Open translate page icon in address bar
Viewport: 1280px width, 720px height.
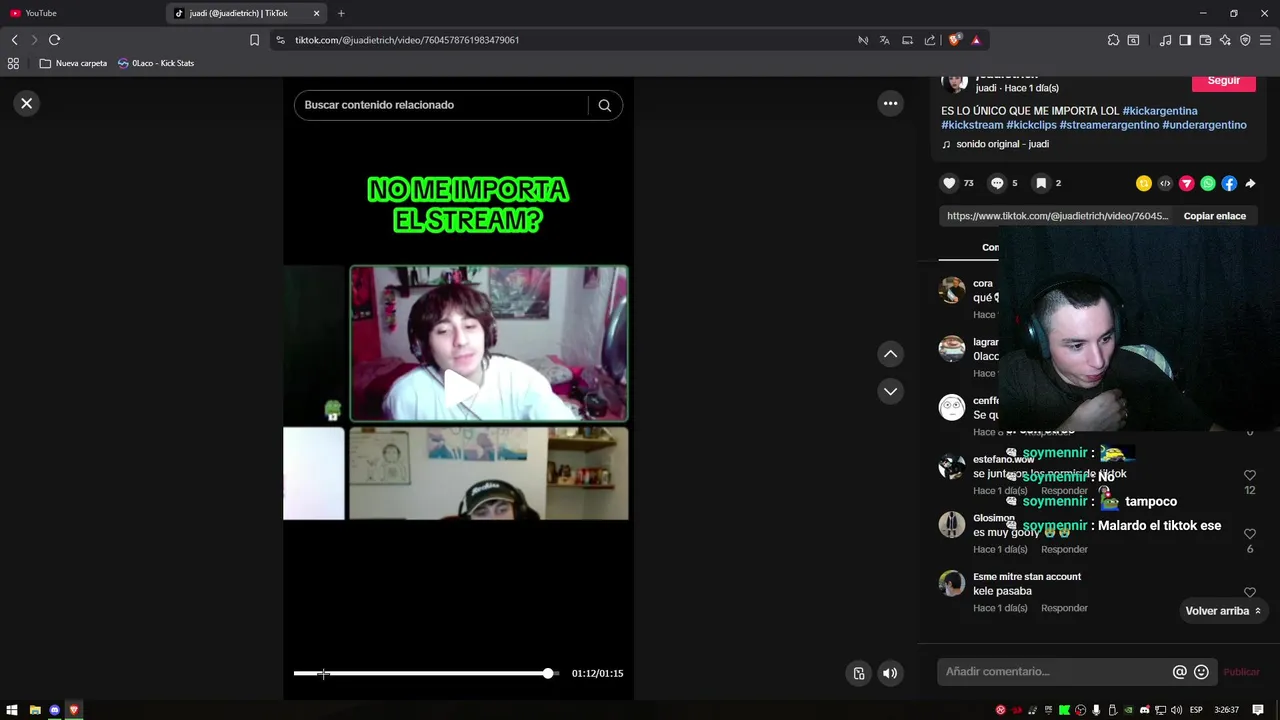coord(884,40)
